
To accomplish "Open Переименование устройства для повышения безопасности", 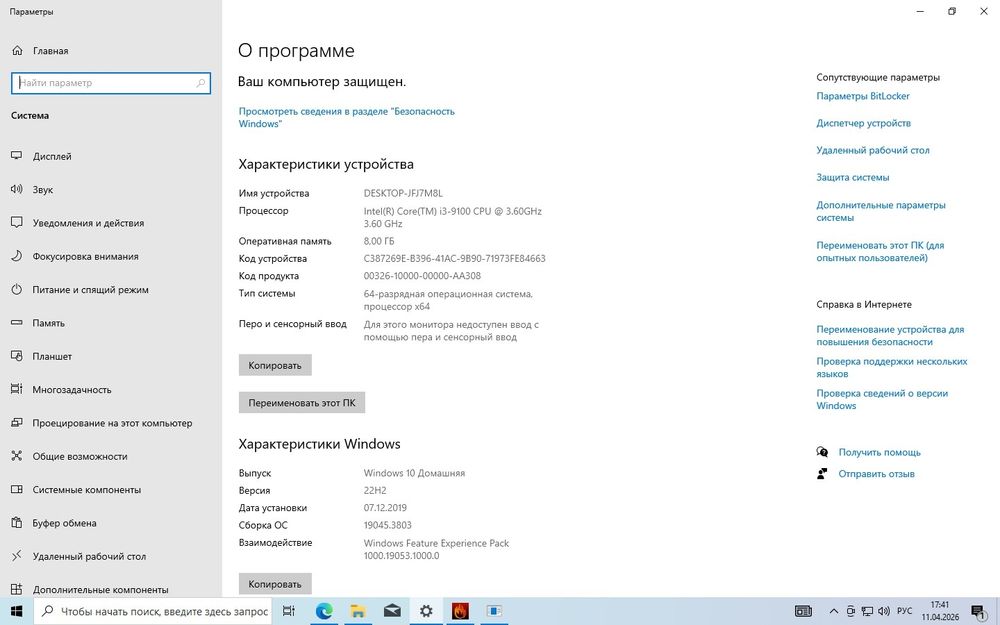I will [890, 335].
